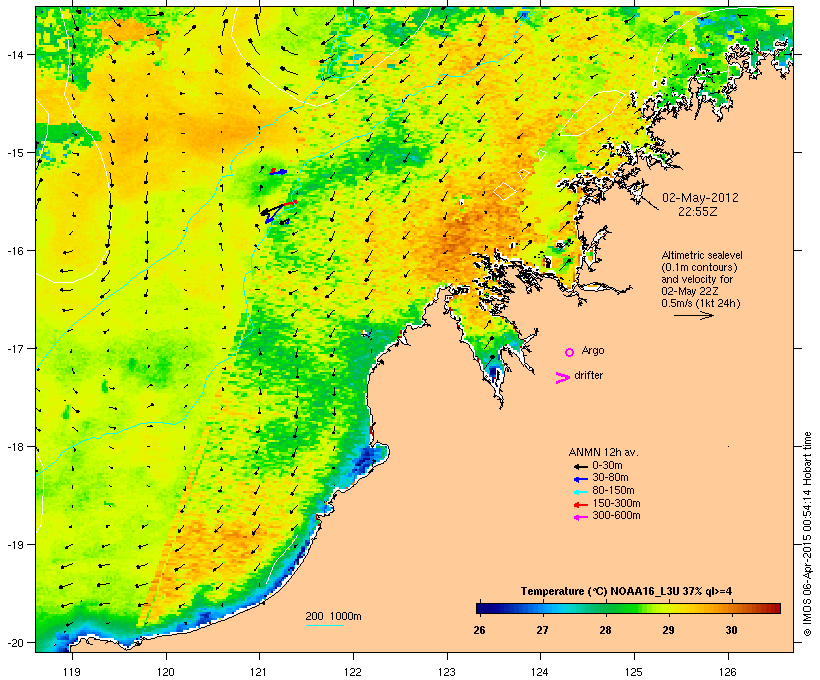
Task: Click the magenta 300-600m legend arrow
Action: [x=580, y=517]
